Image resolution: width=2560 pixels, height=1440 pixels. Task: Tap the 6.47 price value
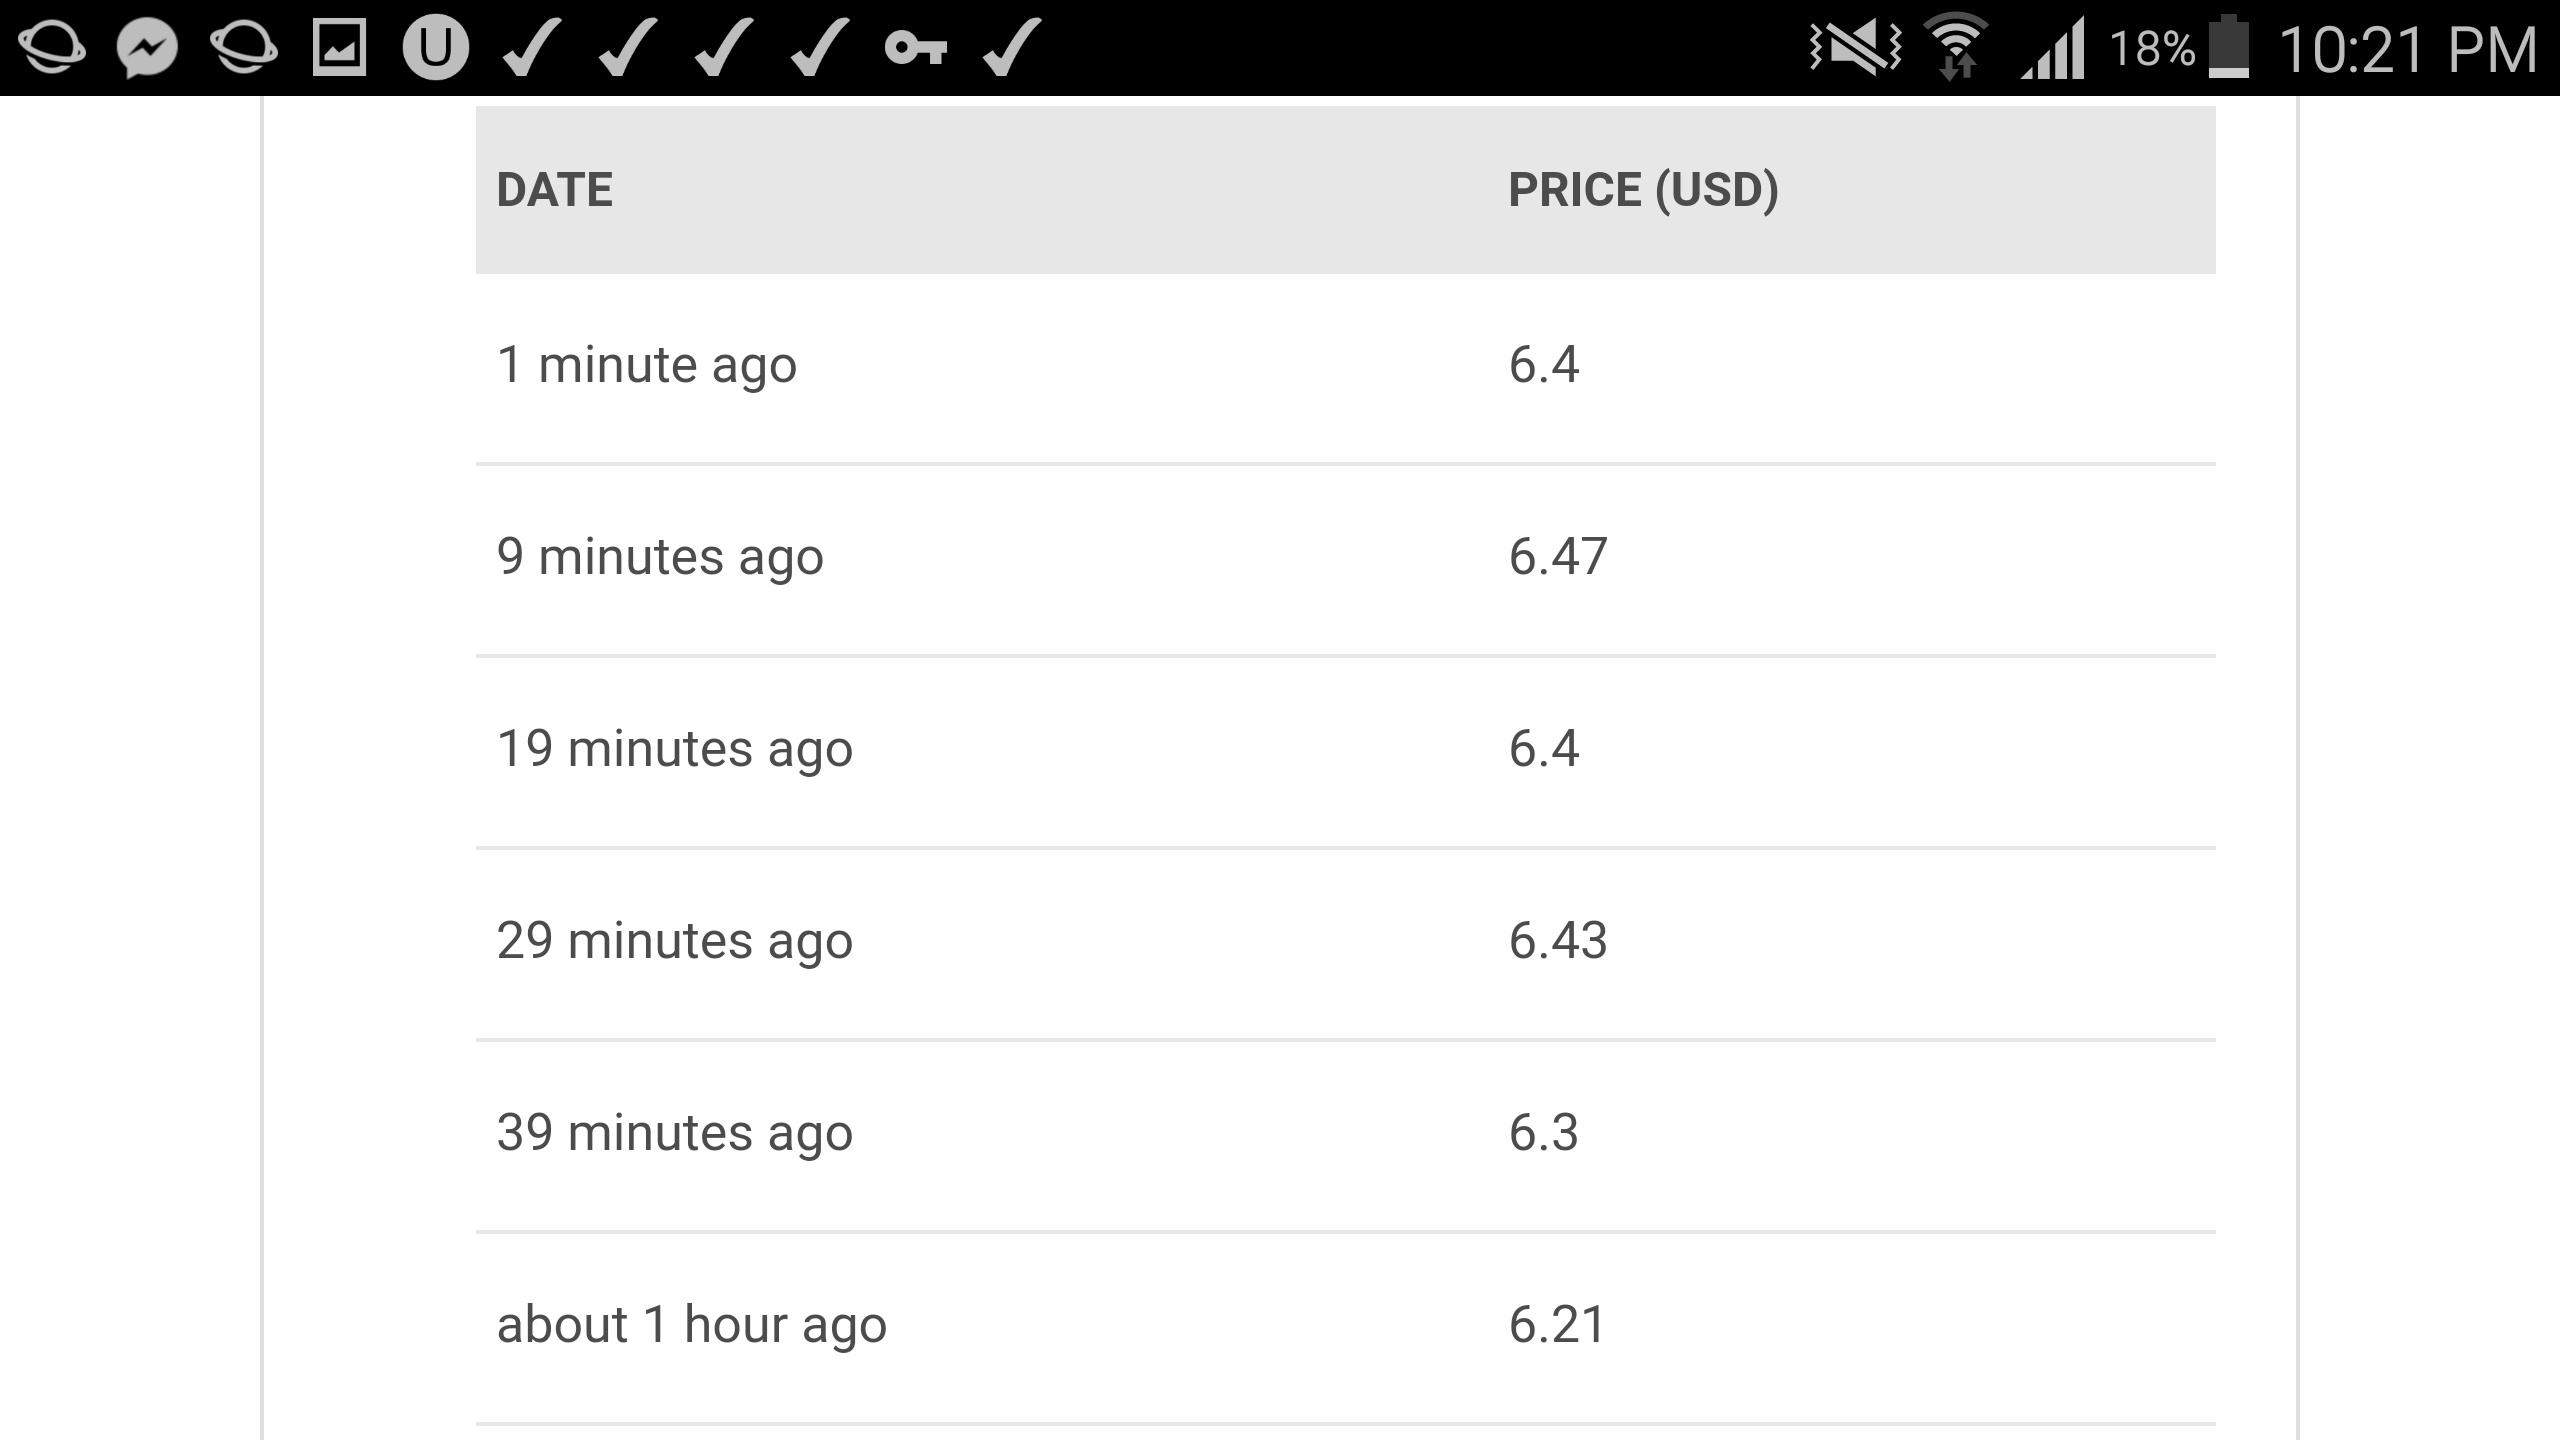coord(1558,557)
